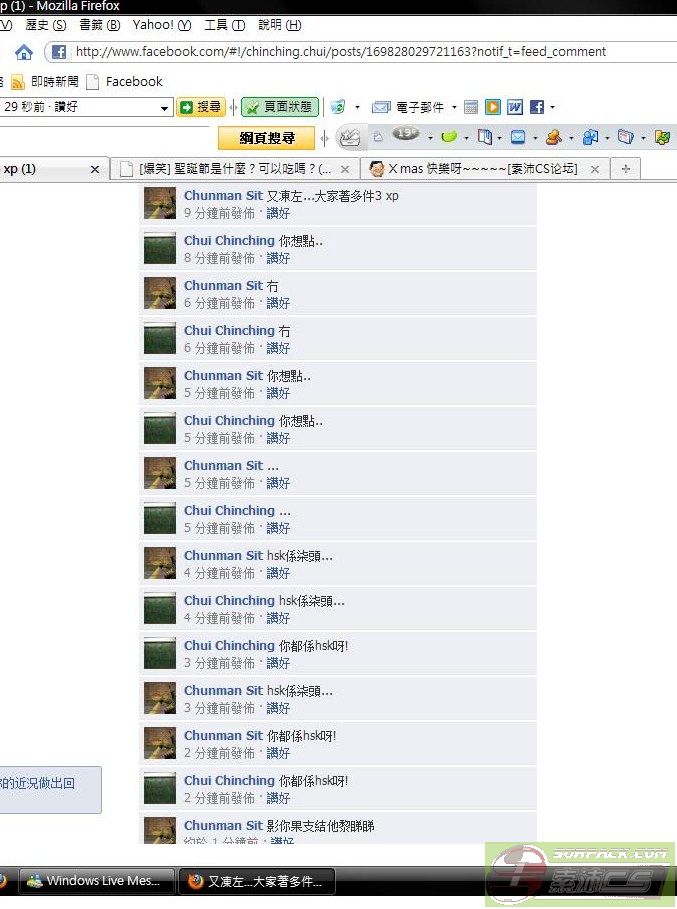The image size is (677, 909).
Task: Click the orange media player toolbar icon
Action: coord(493,107)
